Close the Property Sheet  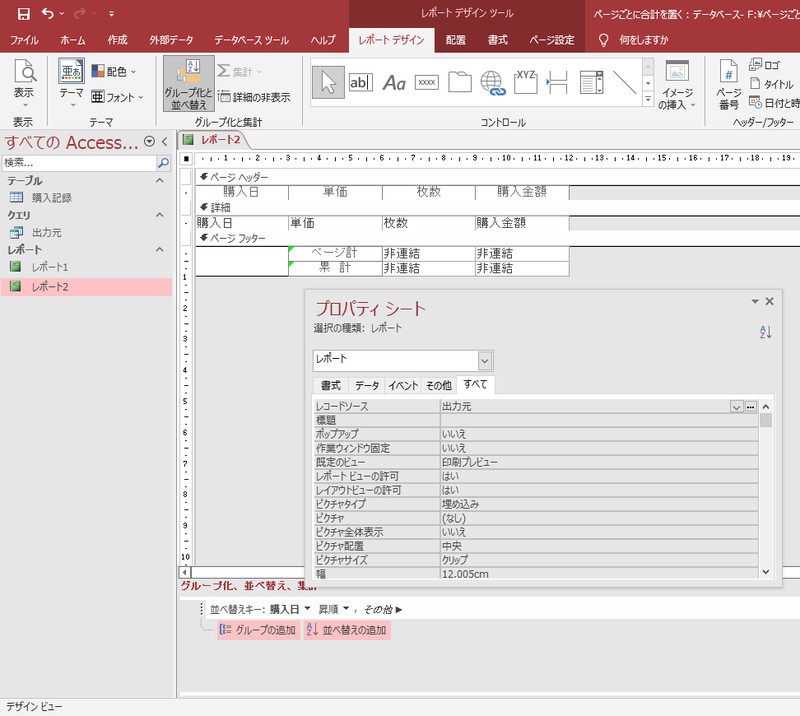click(x=769, y=302)
